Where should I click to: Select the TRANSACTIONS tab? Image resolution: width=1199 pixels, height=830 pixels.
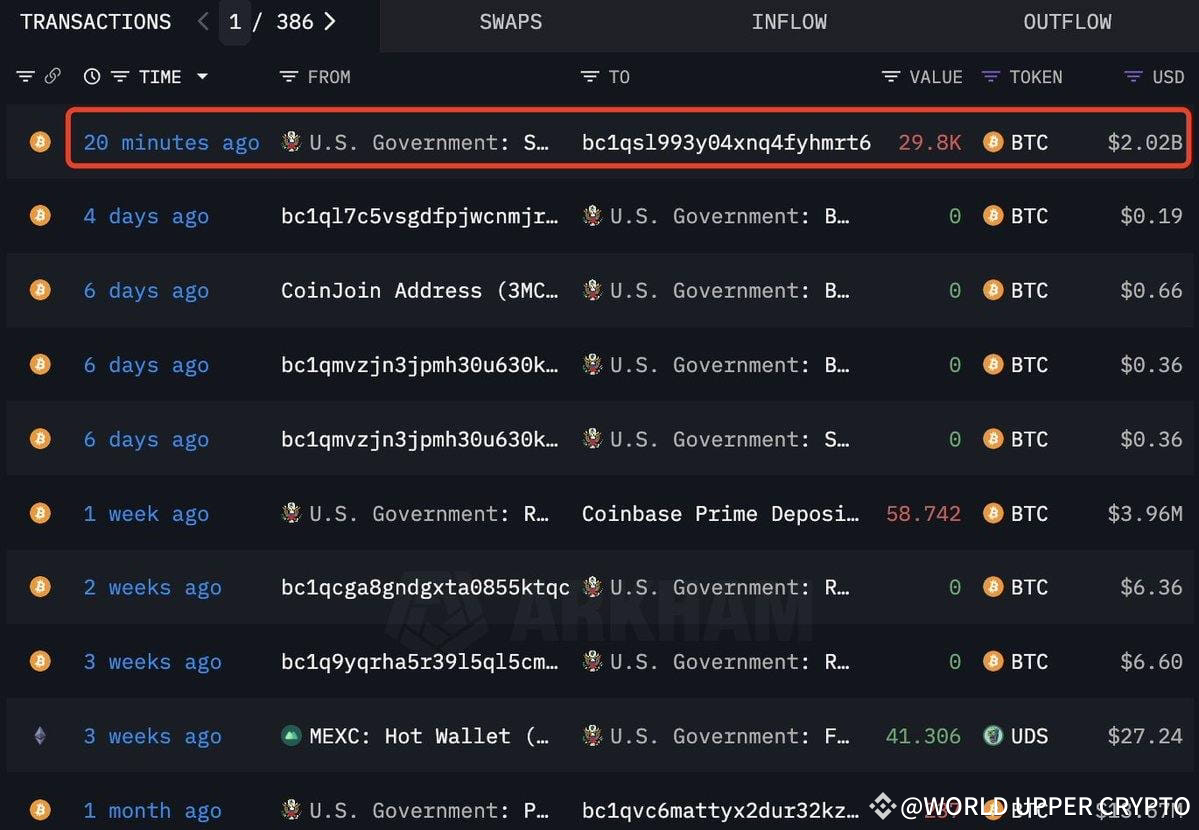[x=96, y=22]
